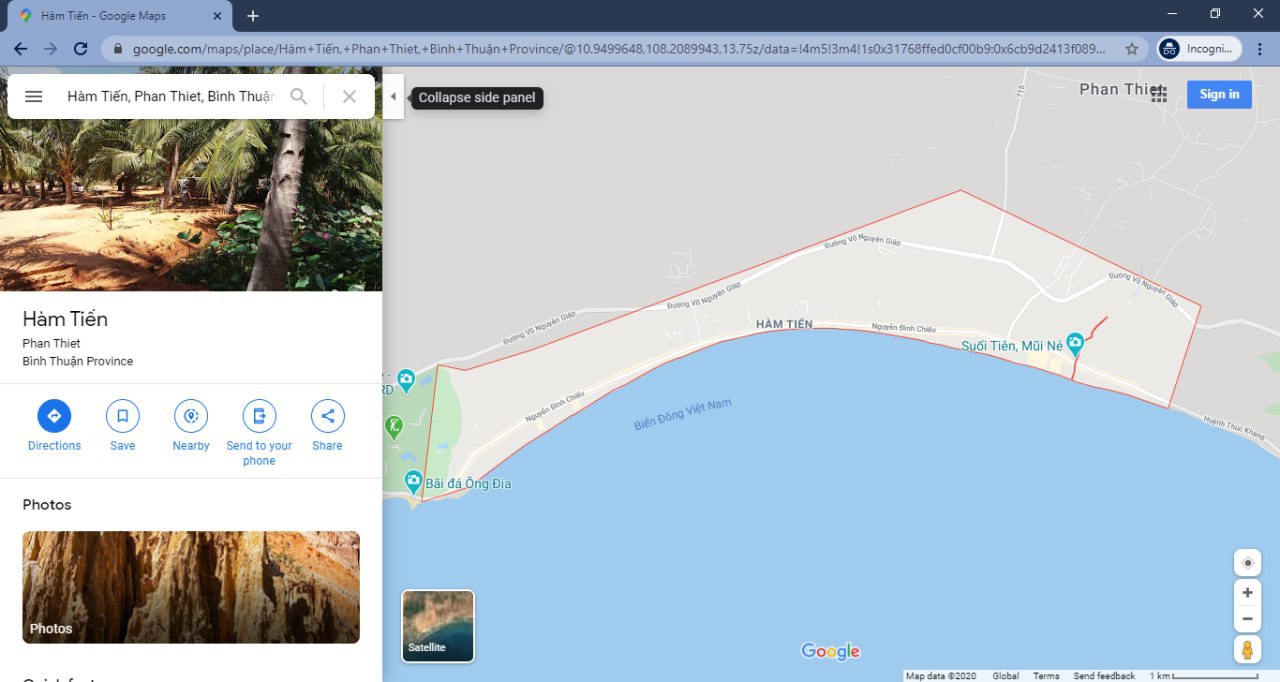Click the address bar URL
This screenshot has width=1280, height=682.
coord(620,48)
